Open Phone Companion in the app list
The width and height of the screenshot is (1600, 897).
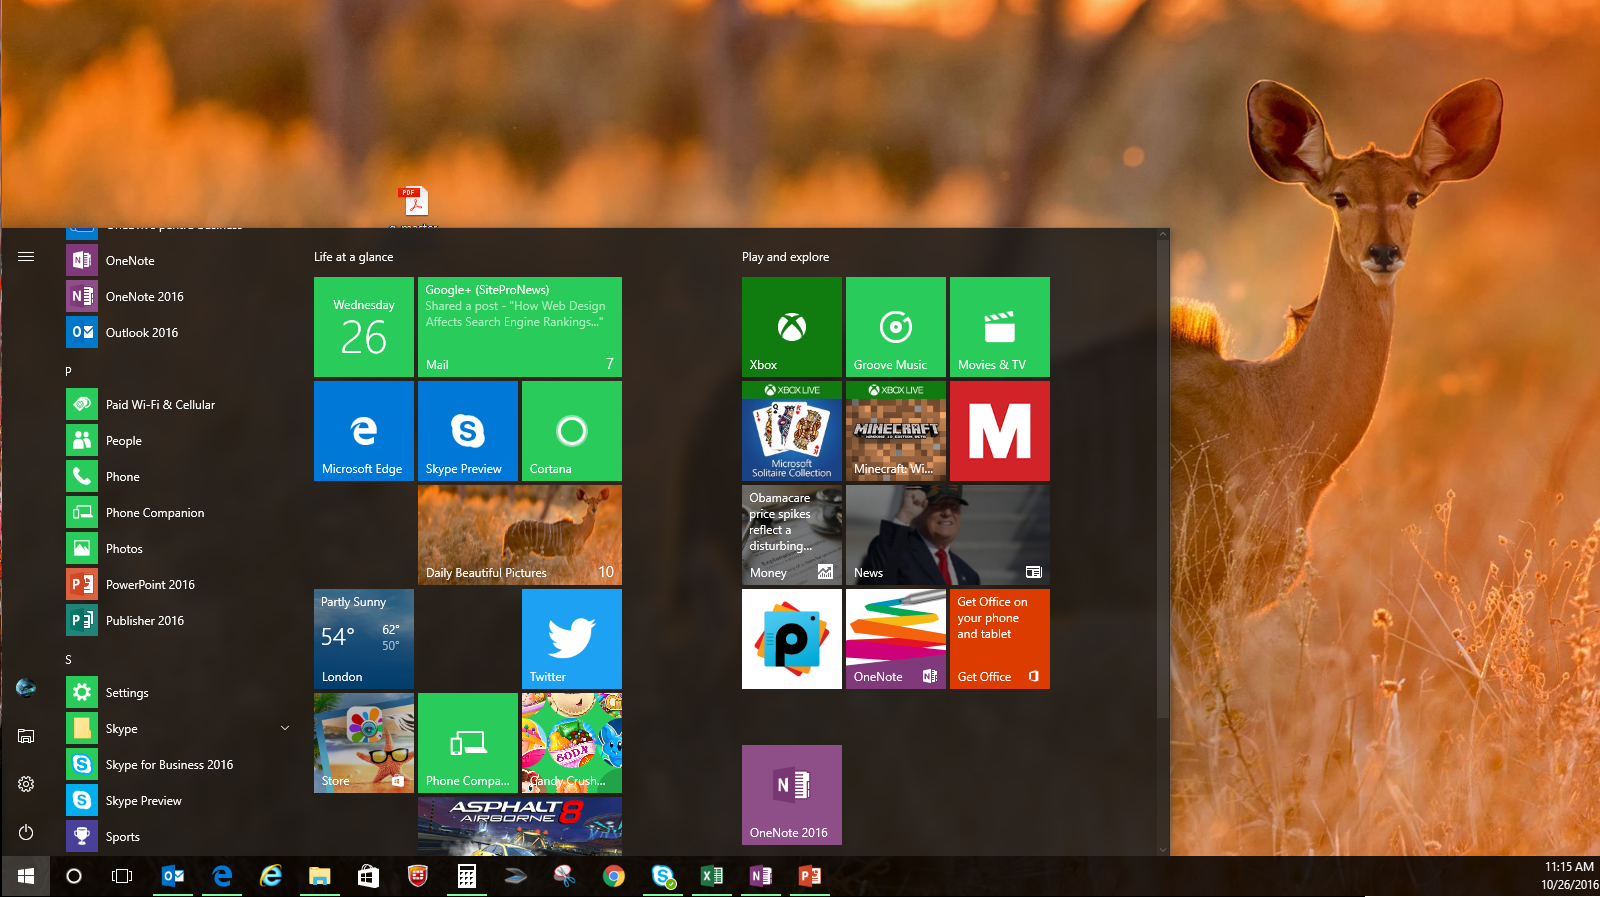click(178, 513)
